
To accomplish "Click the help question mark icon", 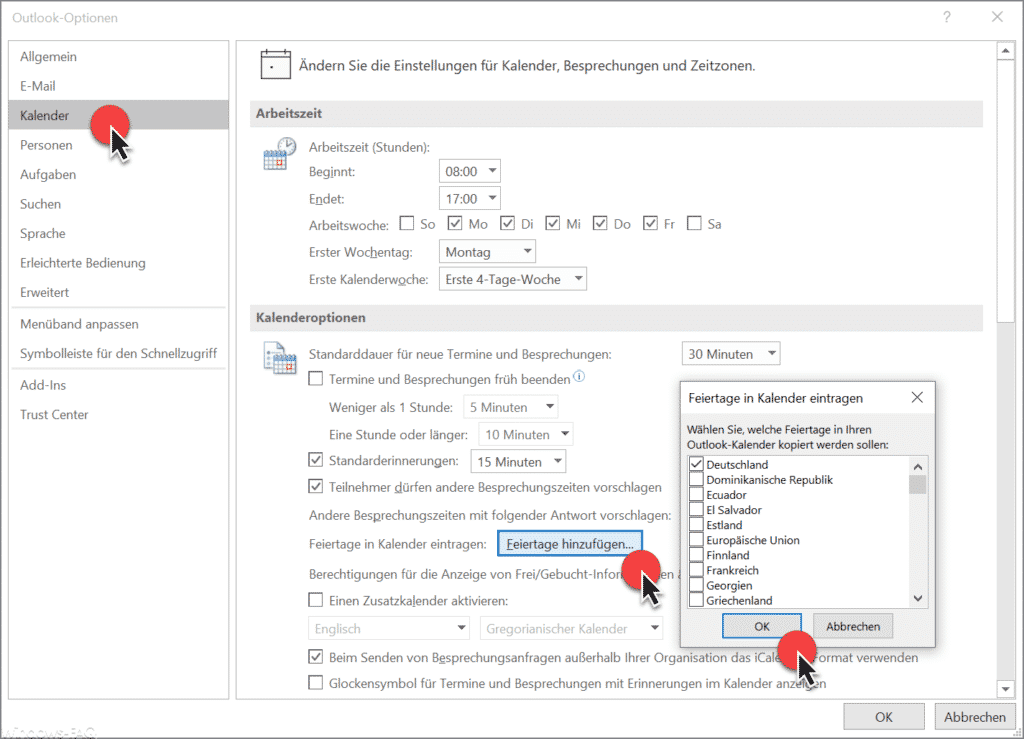I will pyautogui.click(x=946, y=18).
